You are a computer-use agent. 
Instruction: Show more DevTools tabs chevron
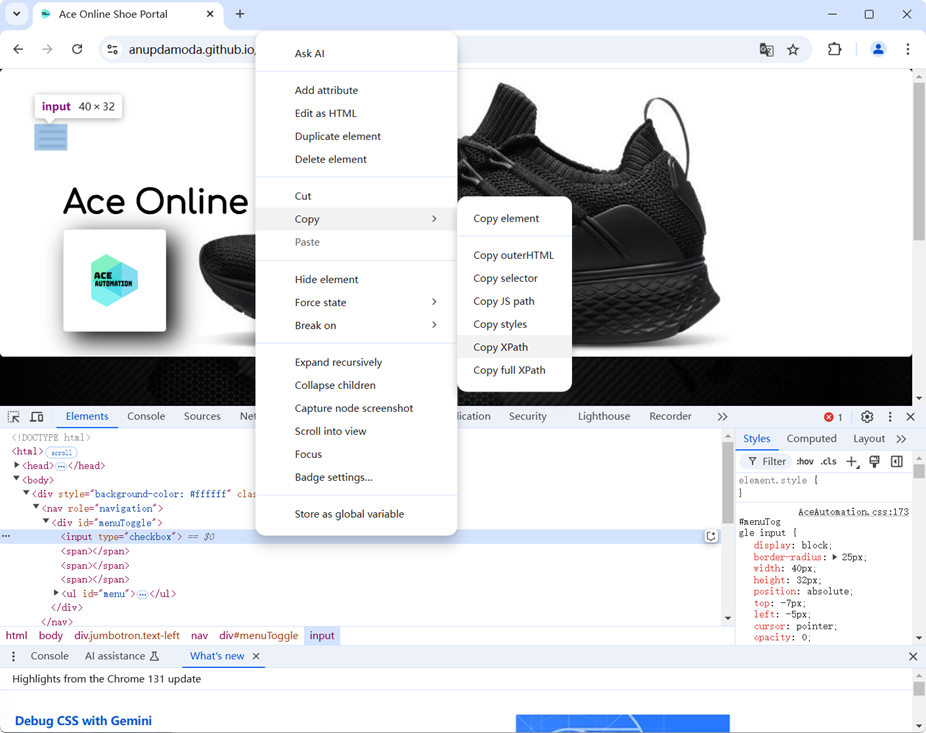[722, 416]
